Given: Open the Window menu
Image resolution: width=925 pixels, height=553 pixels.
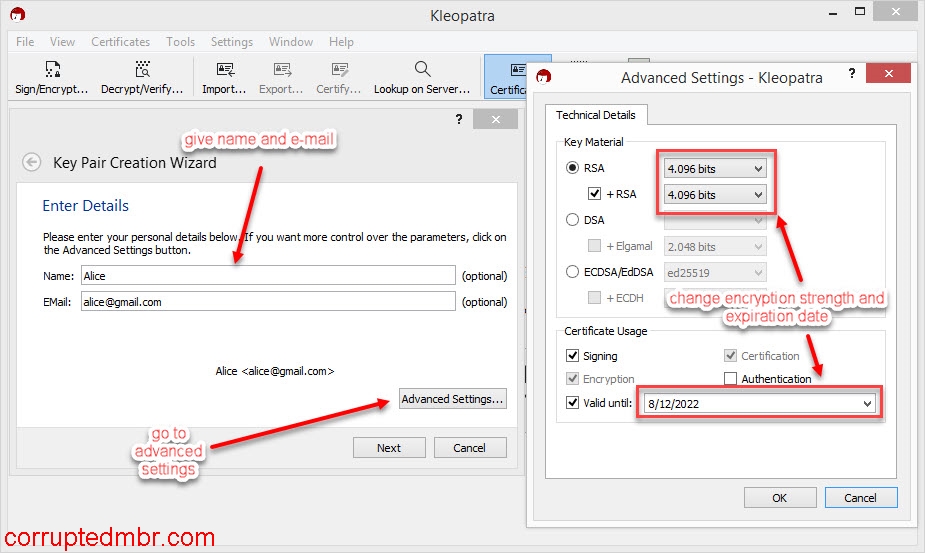Looking at the screenshot, I should (x=291, y=42).
